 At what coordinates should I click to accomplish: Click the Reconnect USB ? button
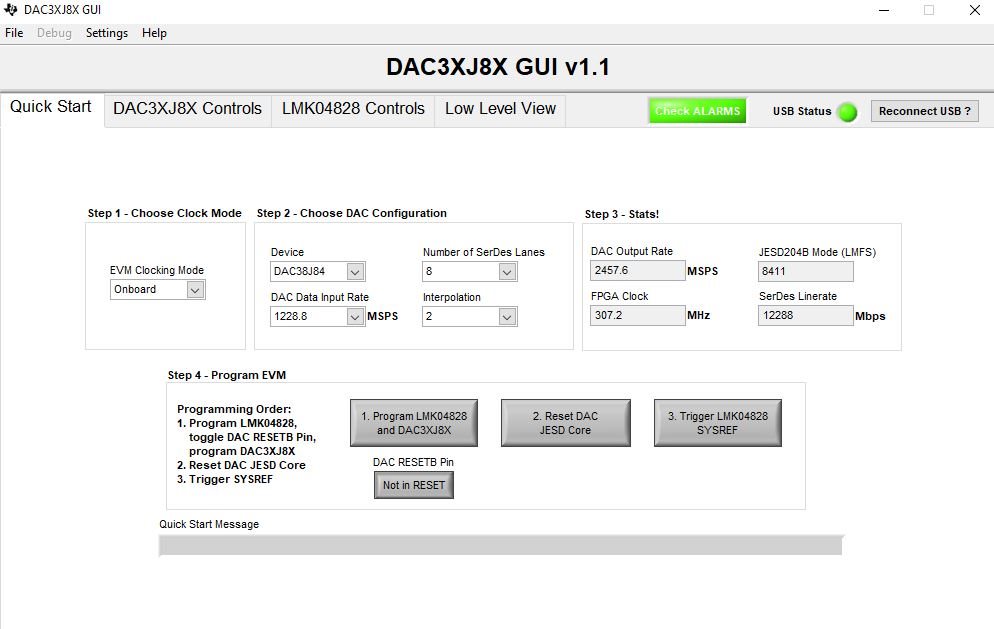tap(924, 111)
